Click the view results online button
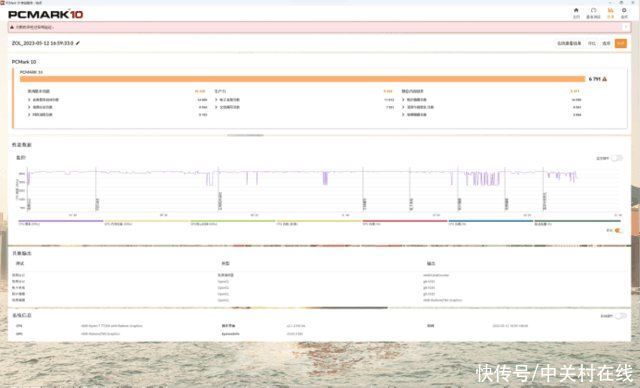640x388 pixels. [569, 43]
